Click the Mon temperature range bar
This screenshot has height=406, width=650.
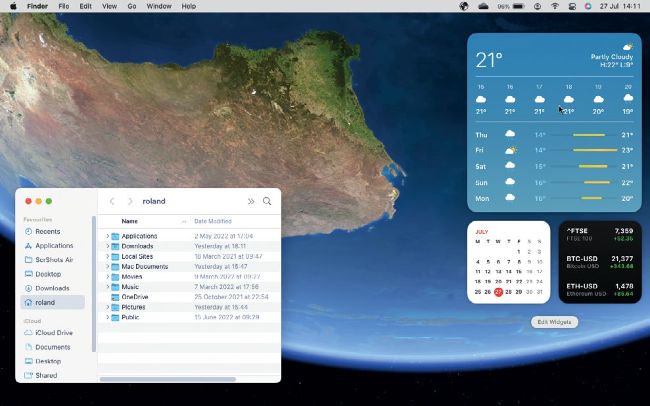[592, 198]
